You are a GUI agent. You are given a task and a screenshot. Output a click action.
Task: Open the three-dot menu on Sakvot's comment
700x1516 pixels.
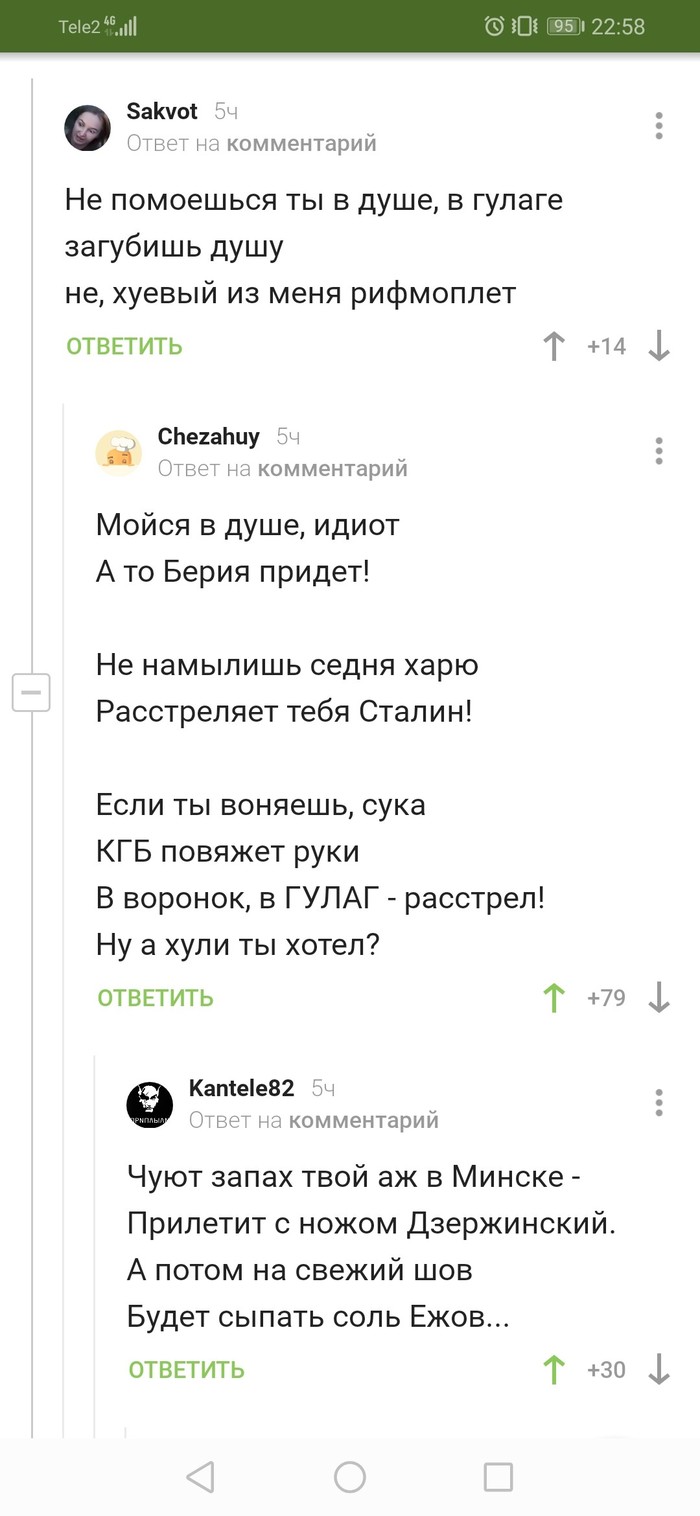[x=658, y=126]
